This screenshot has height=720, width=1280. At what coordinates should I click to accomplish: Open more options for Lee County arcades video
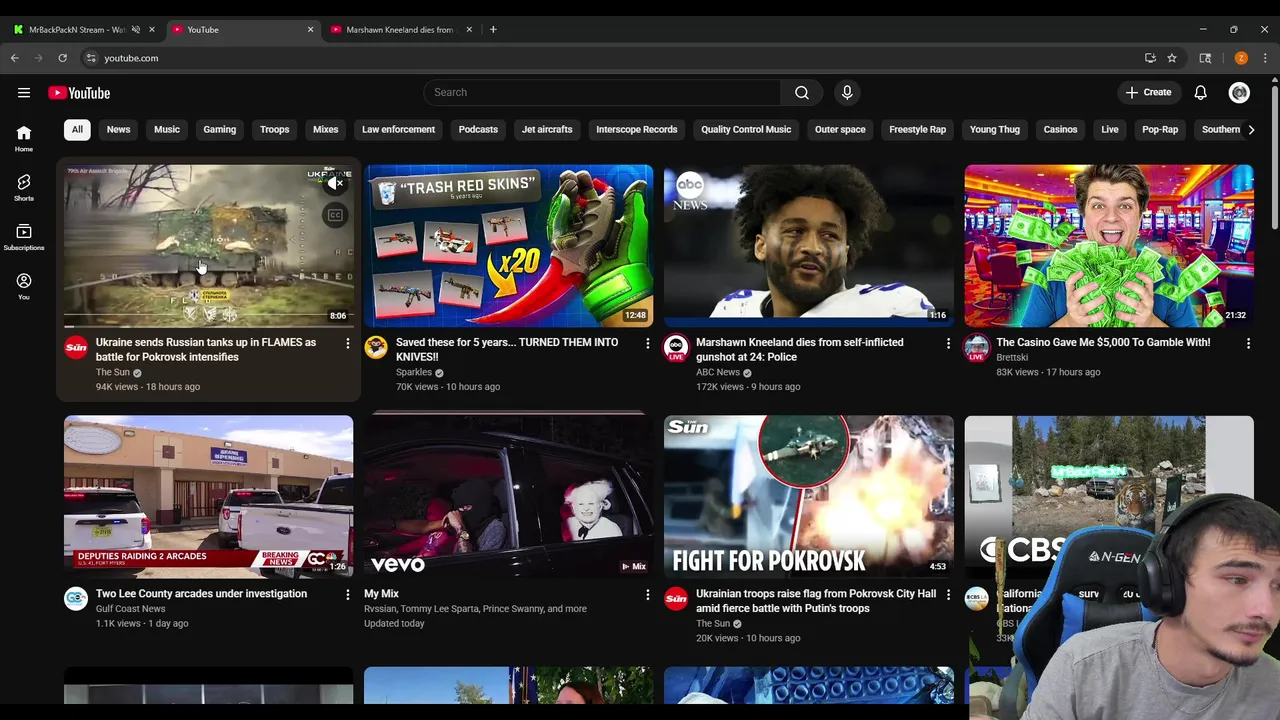[x=347, y=594]
